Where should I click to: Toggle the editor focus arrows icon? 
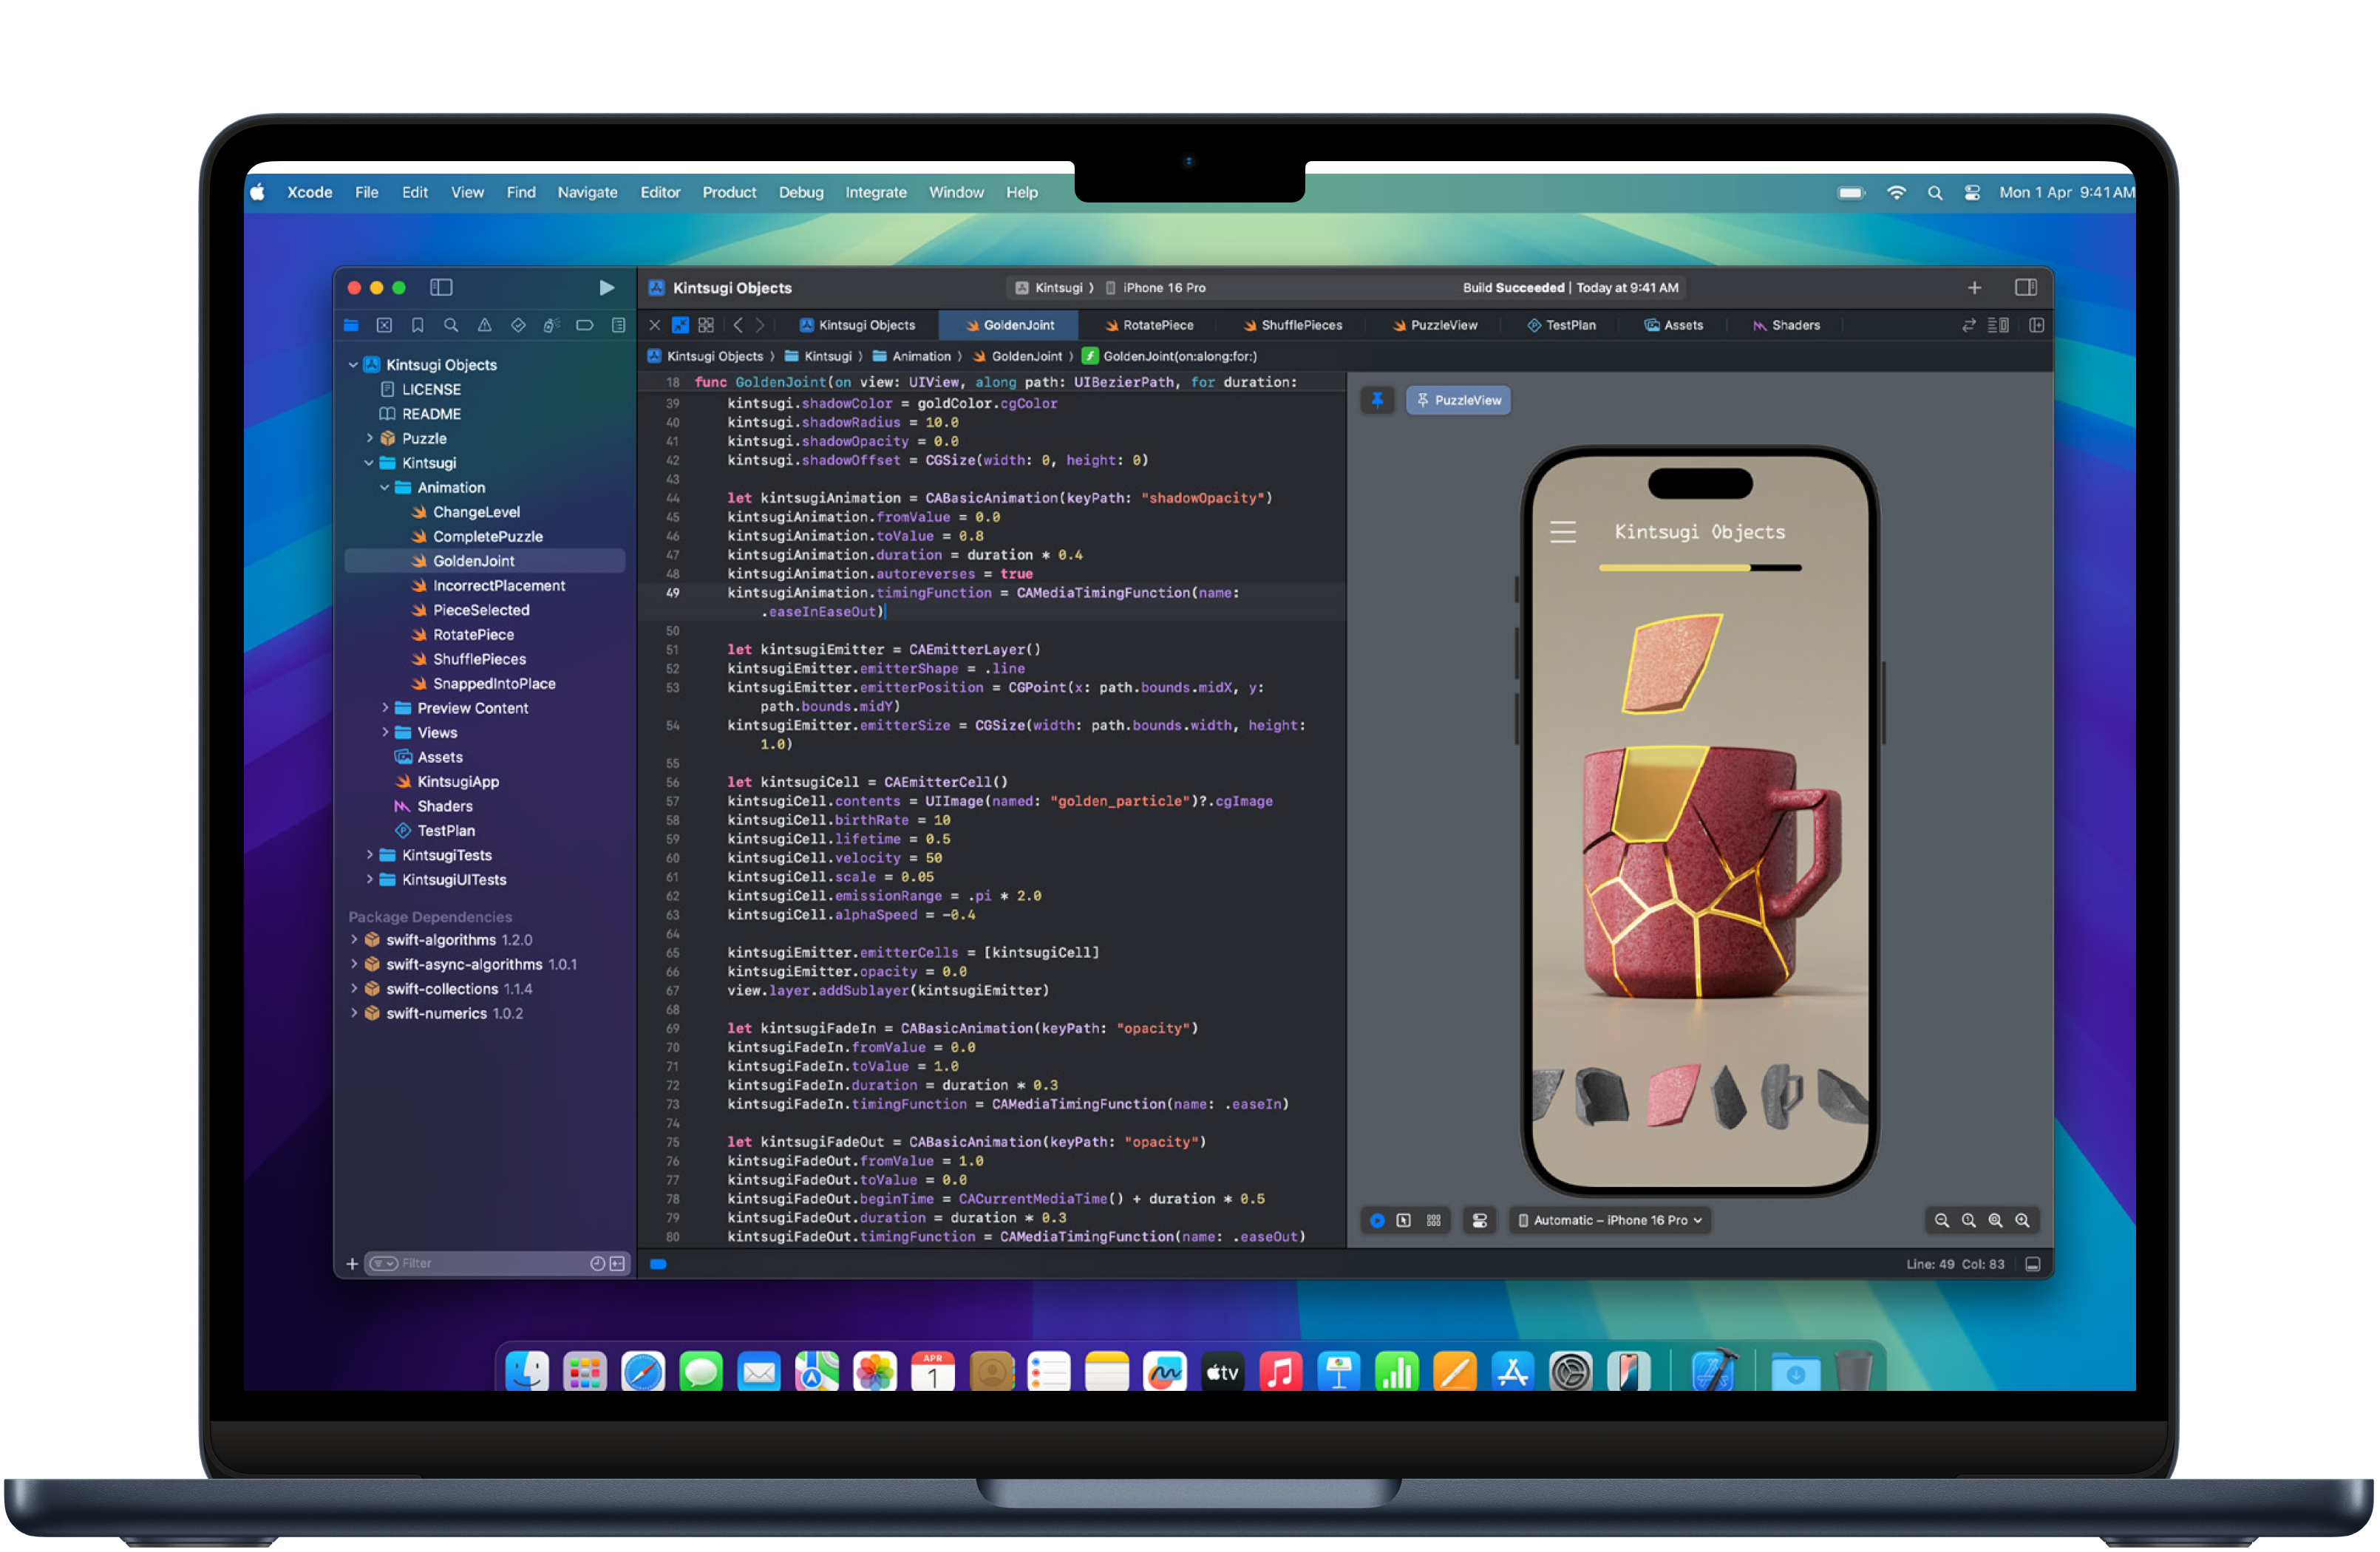coord(680,325)
